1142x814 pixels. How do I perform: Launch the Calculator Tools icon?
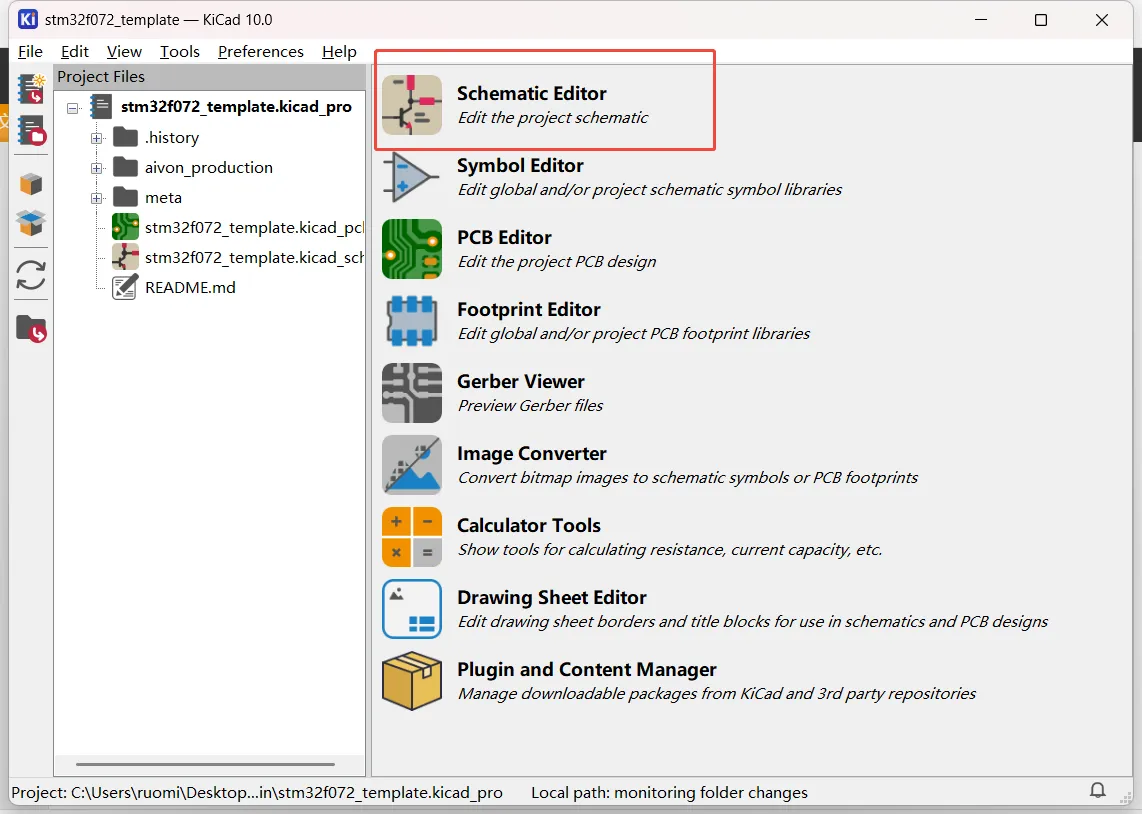411,537
